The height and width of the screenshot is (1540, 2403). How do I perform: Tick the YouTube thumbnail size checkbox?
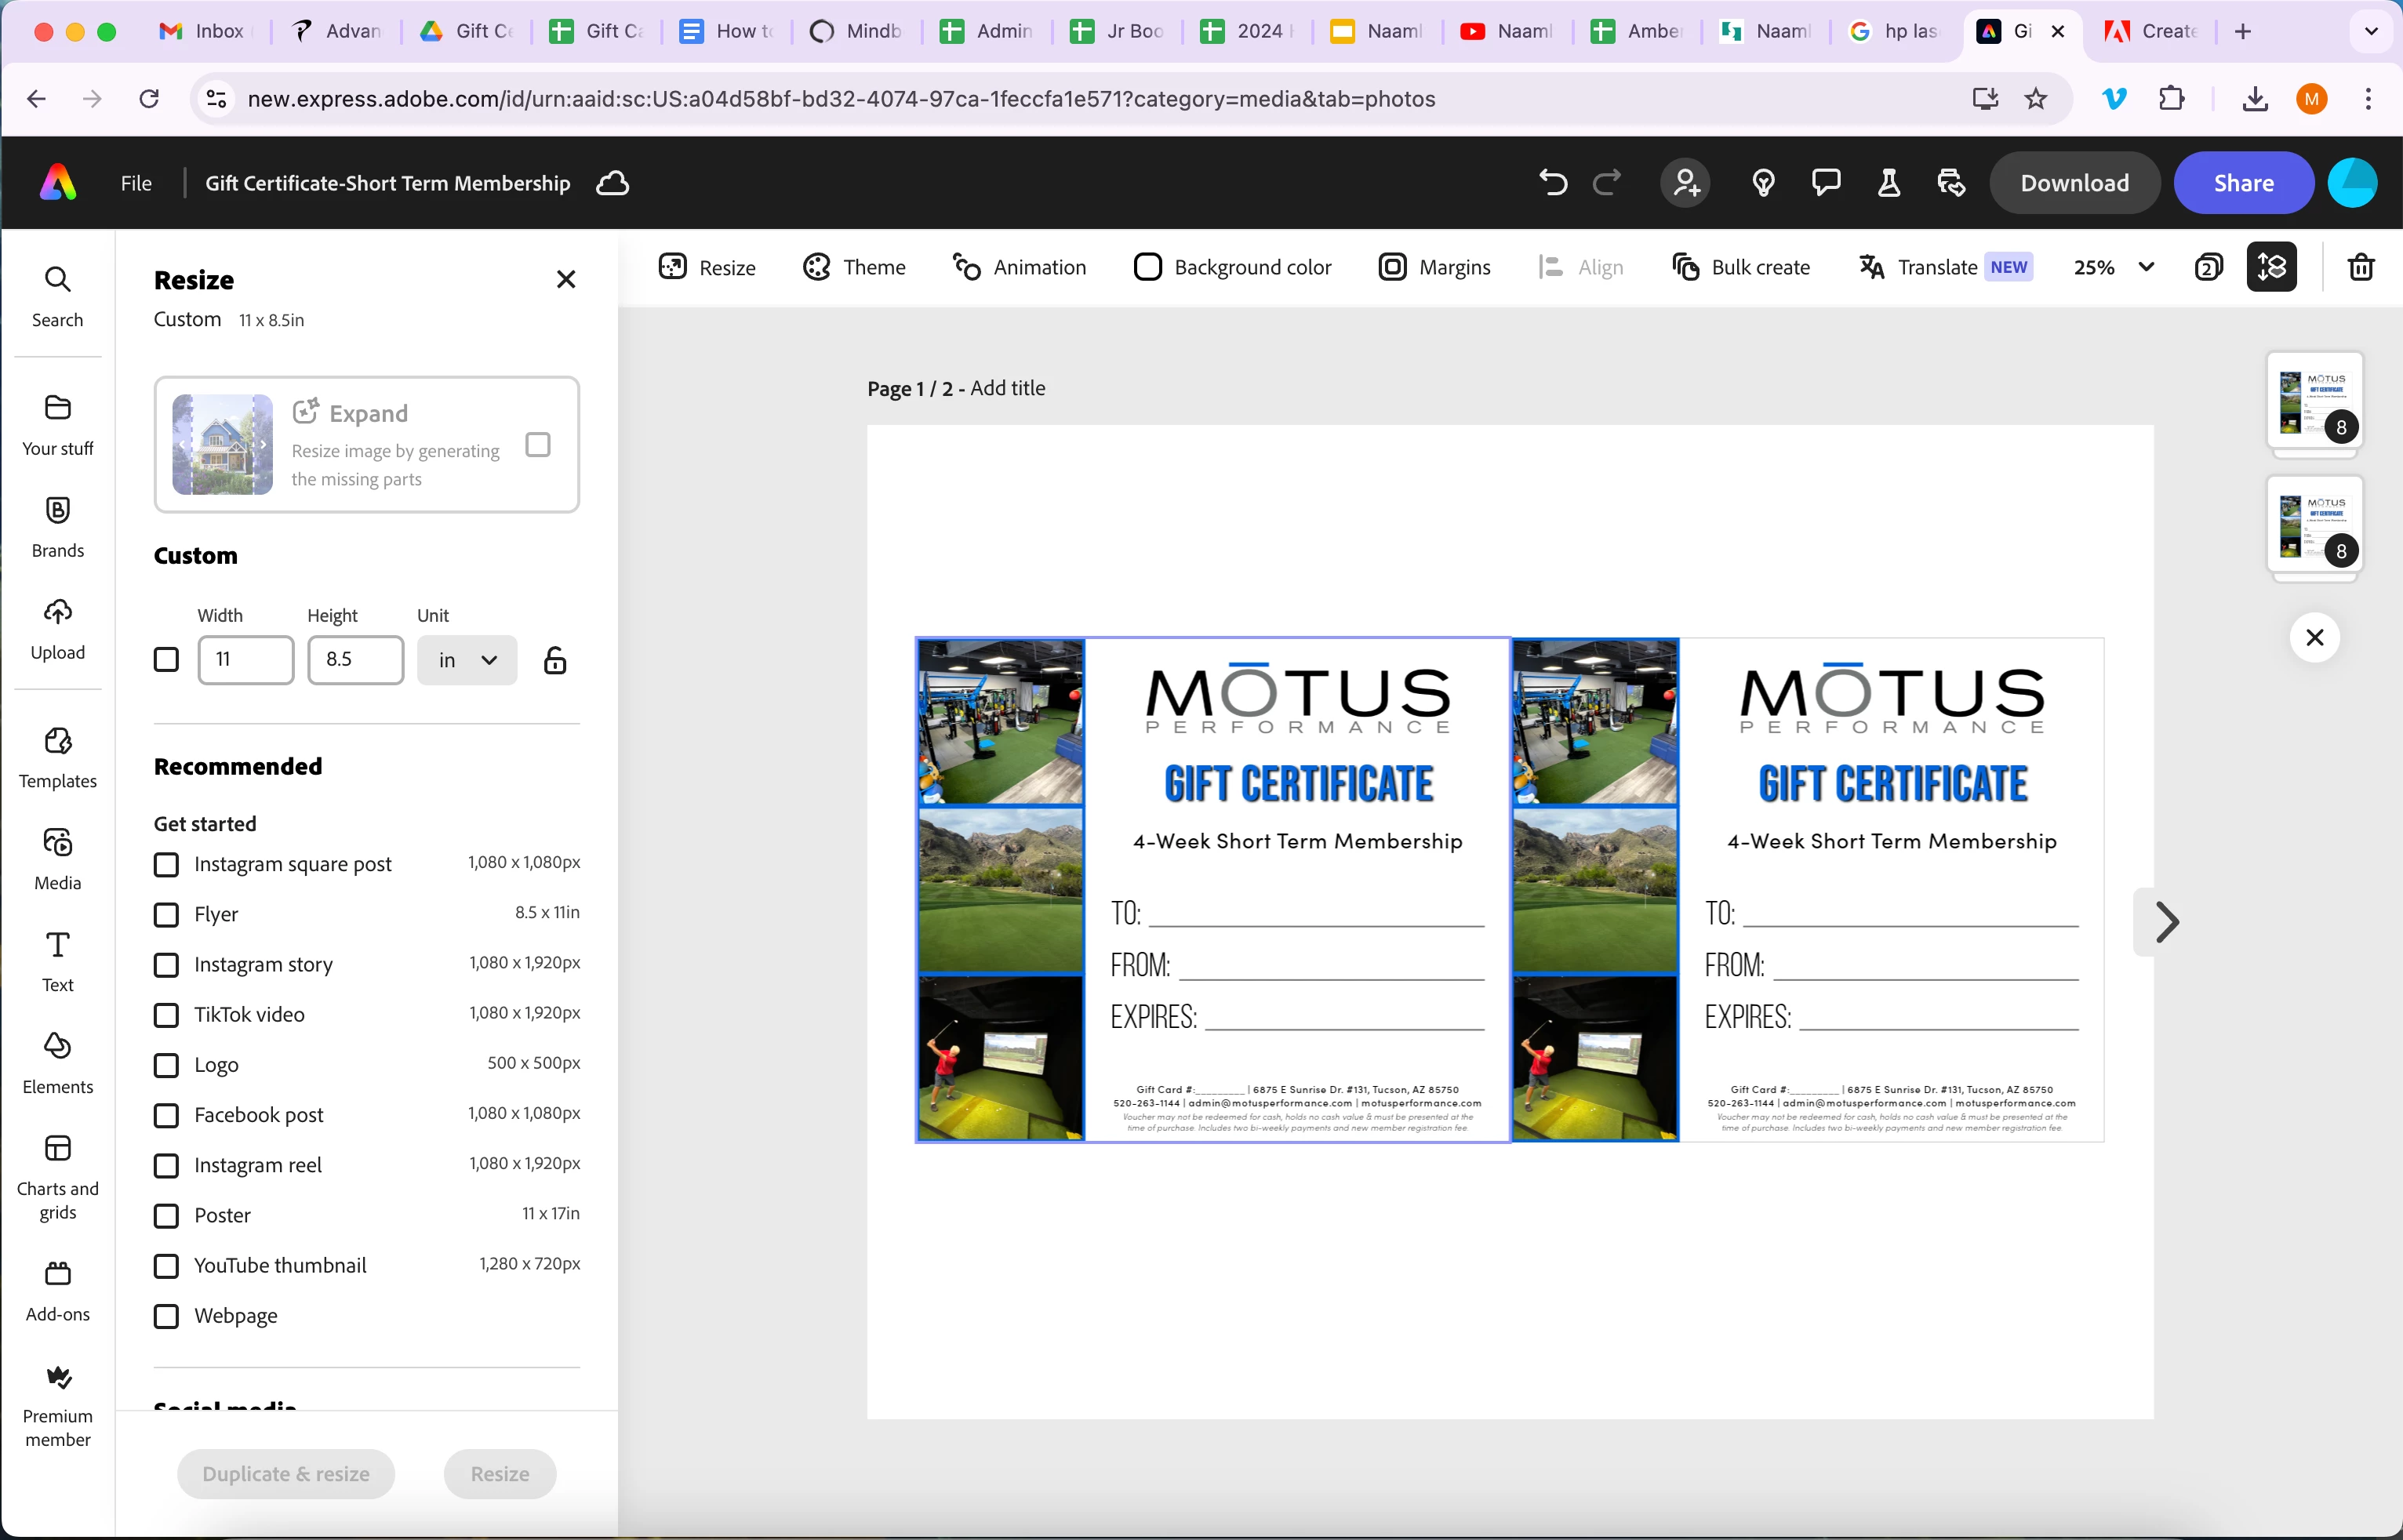tap(167, 1266)
